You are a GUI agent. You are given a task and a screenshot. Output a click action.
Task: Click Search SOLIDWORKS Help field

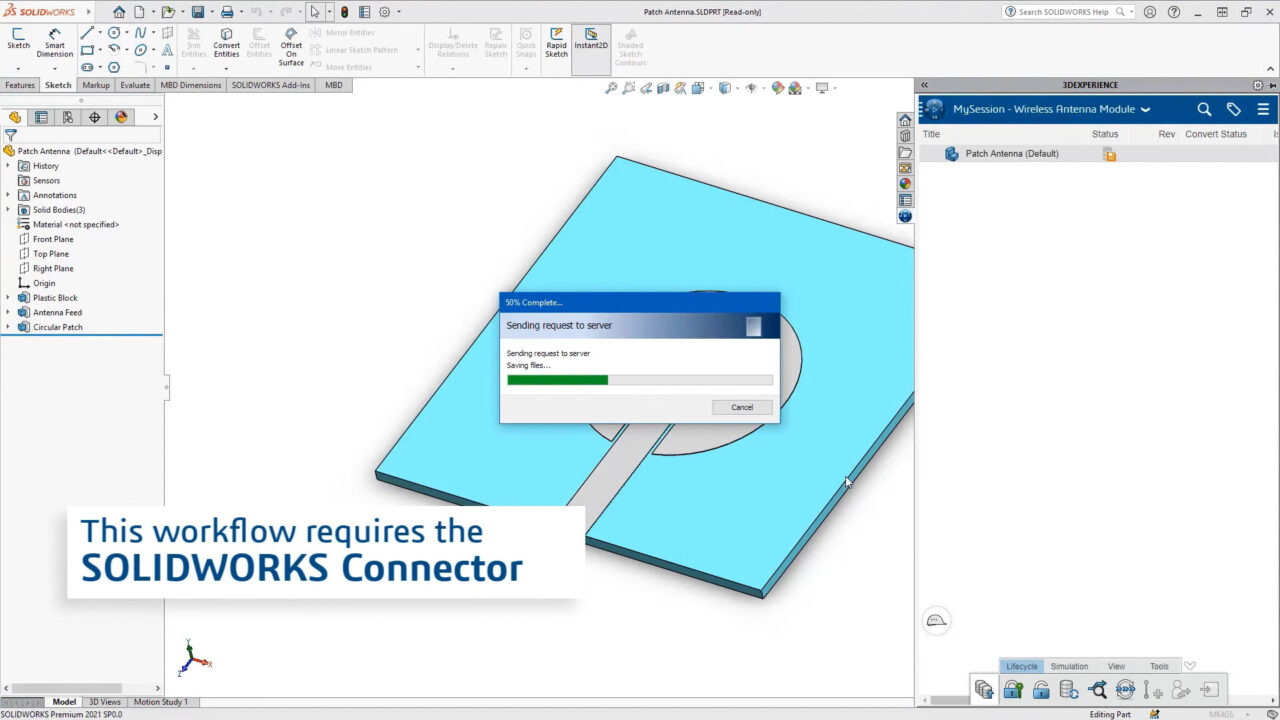coord(1068,12)
